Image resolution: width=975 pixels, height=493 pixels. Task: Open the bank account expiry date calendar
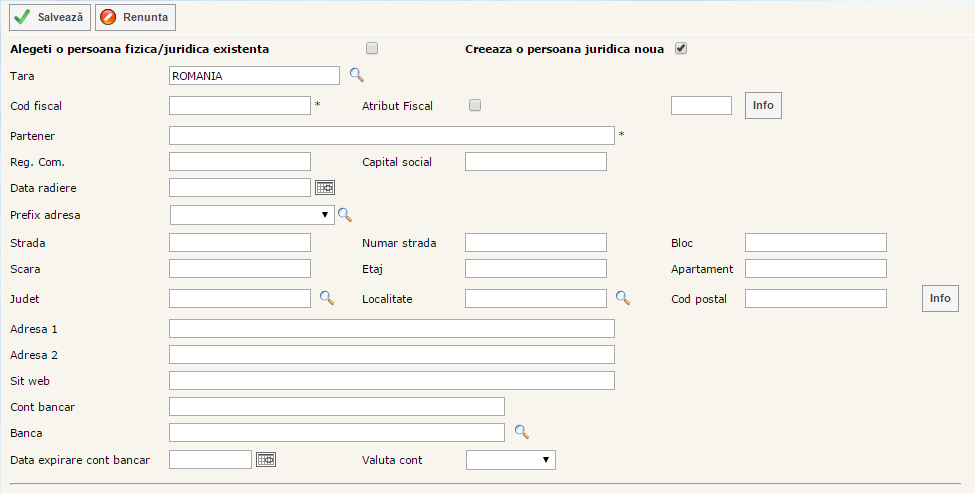(x=266, y=459)
